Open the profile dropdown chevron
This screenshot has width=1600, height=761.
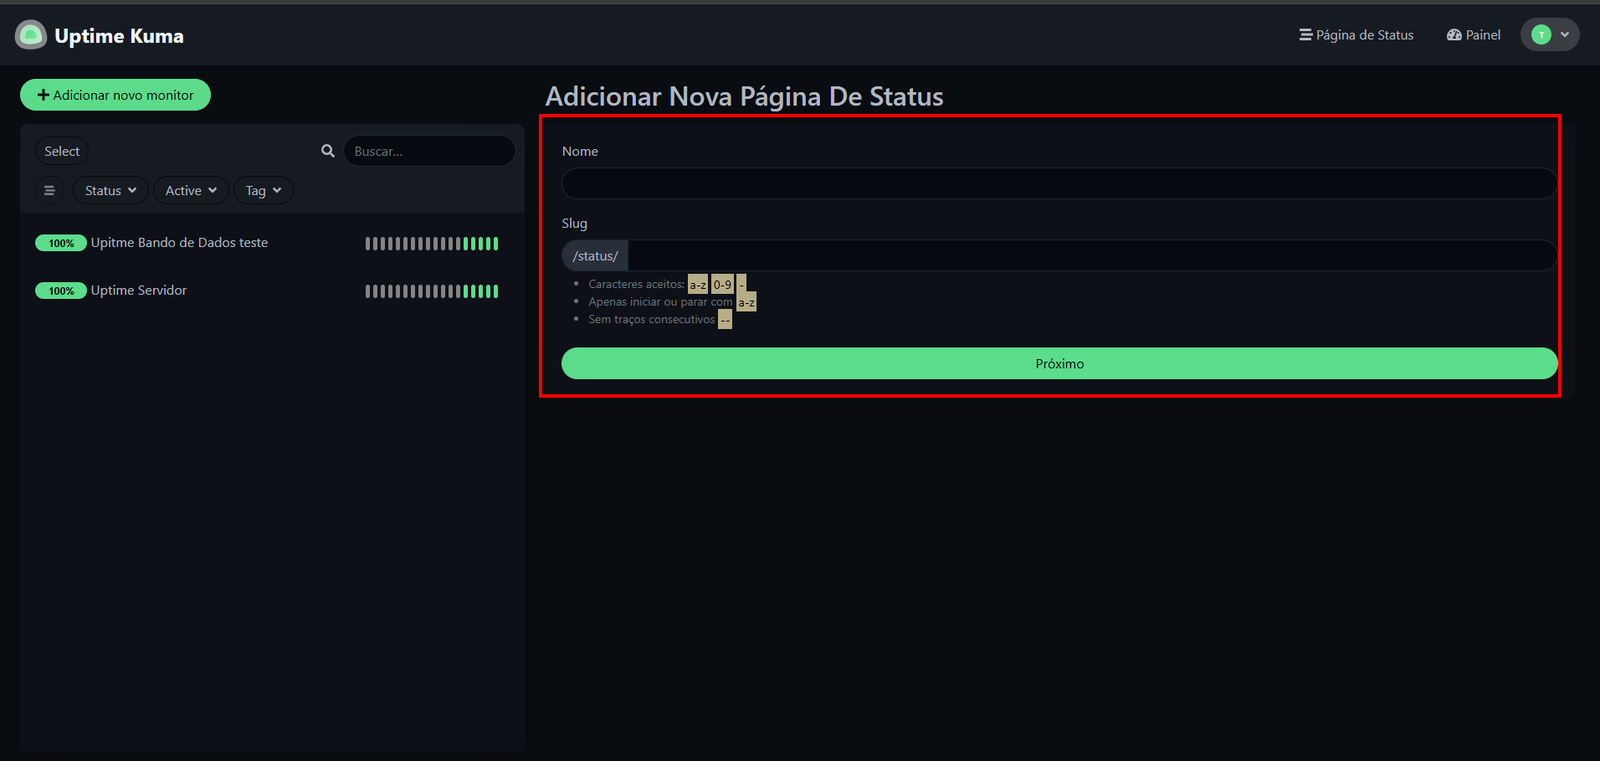(1565, 35)
